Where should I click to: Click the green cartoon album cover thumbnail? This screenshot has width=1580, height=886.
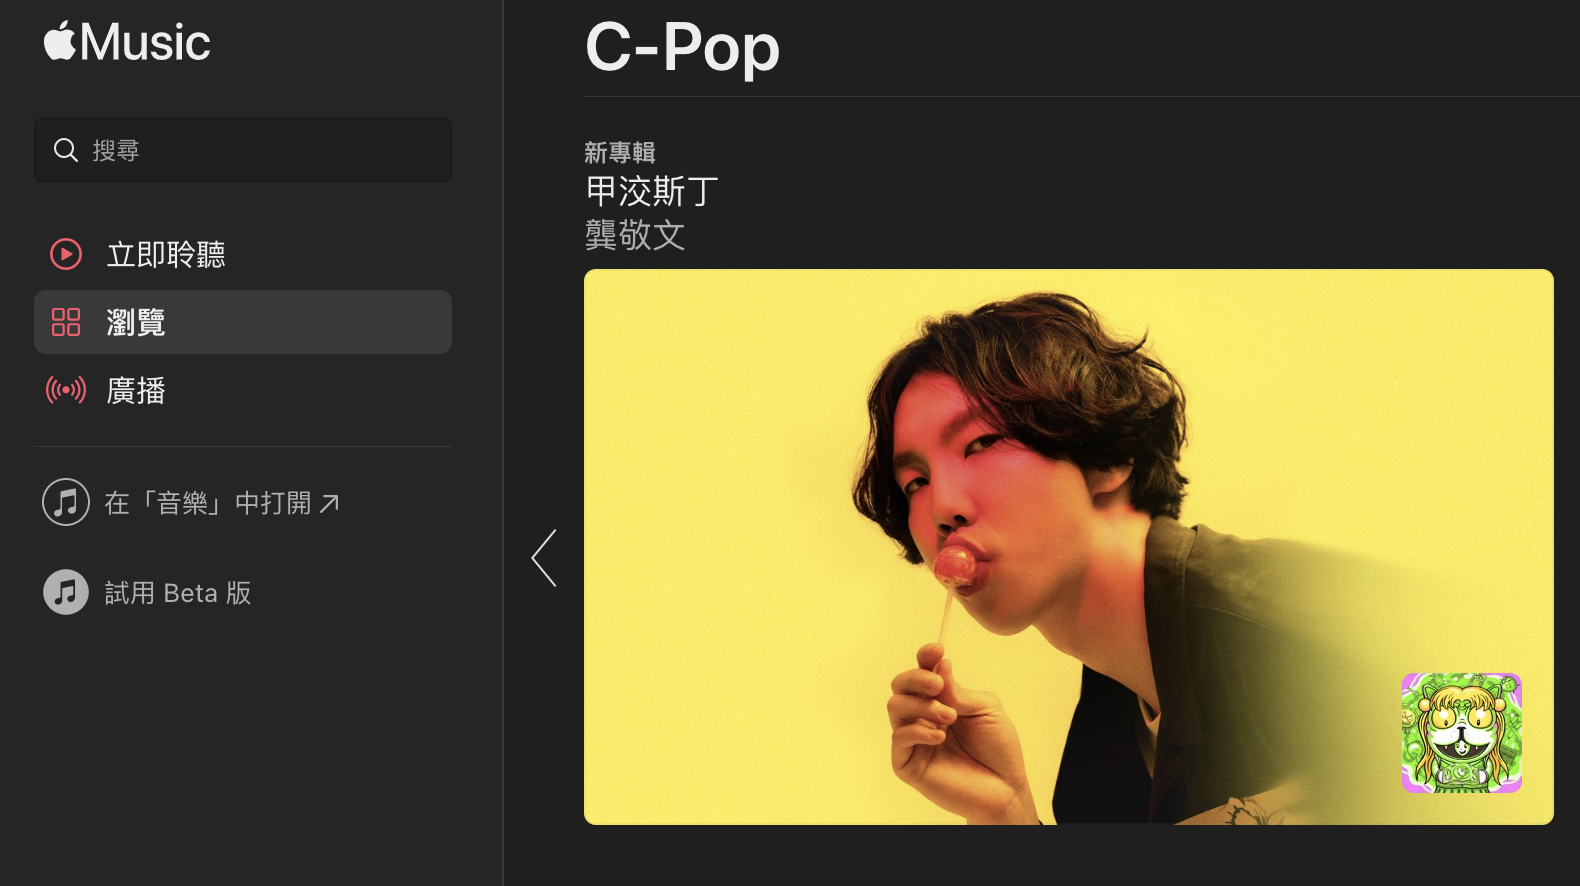coord(1461,733)
